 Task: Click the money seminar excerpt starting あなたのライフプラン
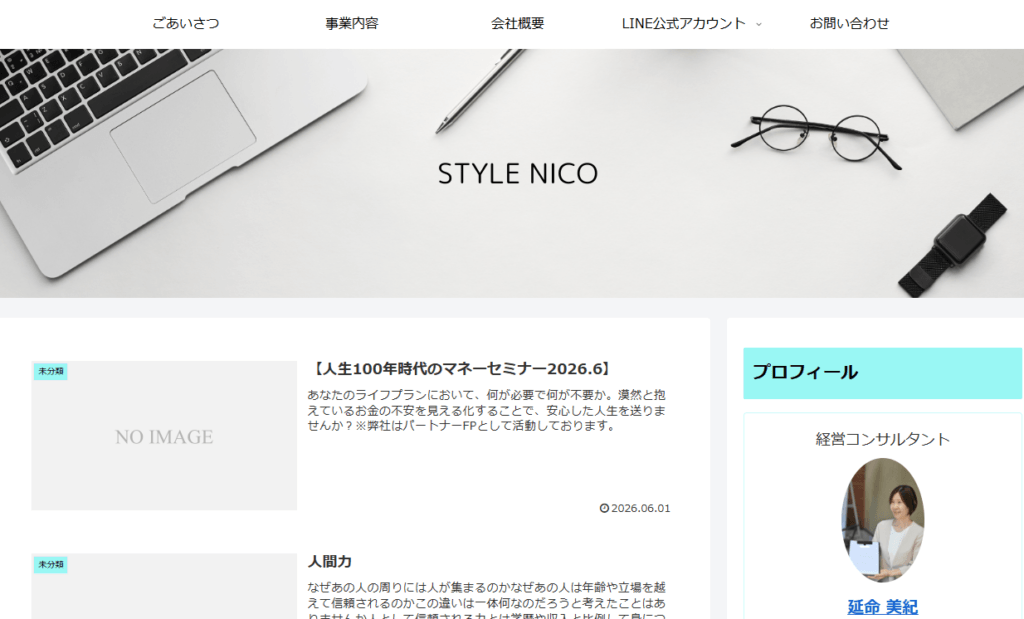pos(487,411)
